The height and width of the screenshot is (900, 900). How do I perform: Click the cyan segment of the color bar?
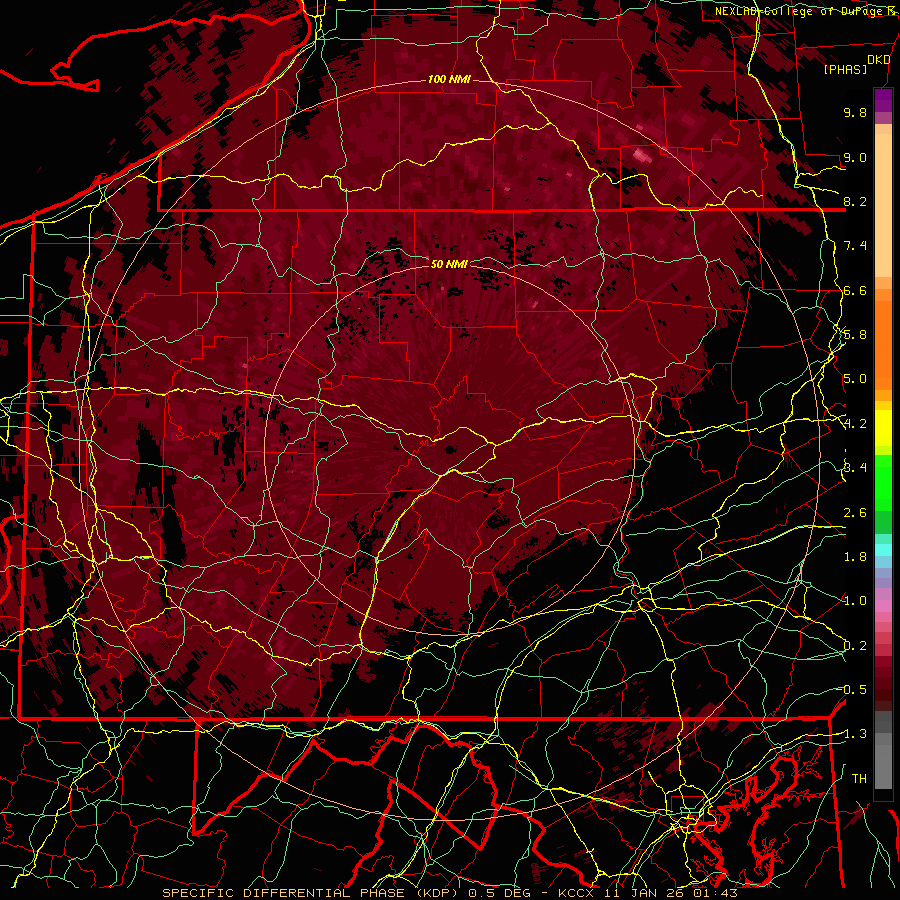coord(883,550)
